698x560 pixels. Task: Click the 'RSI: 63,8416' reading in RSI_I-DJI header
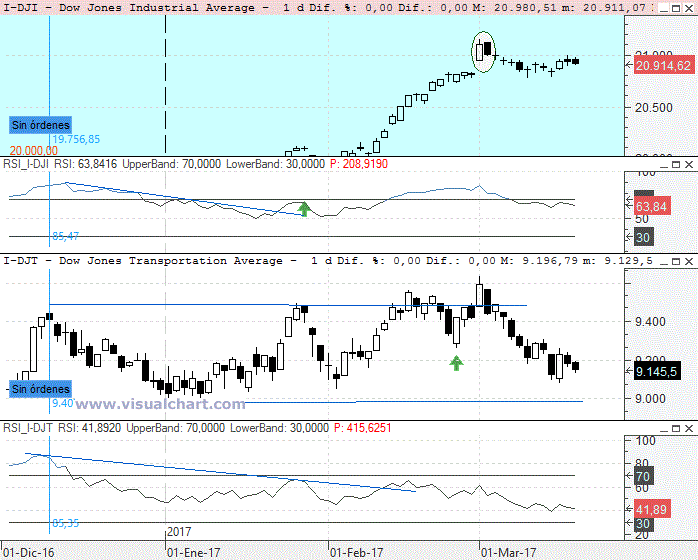click(x=85, y=164)
